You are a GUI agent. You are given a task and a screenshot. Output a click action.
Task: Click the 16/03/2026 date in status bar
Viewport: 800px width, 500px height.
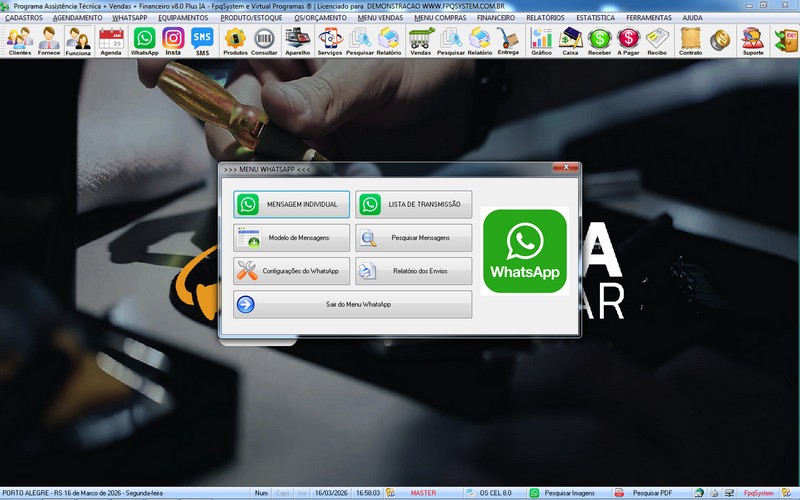[331, 493]
